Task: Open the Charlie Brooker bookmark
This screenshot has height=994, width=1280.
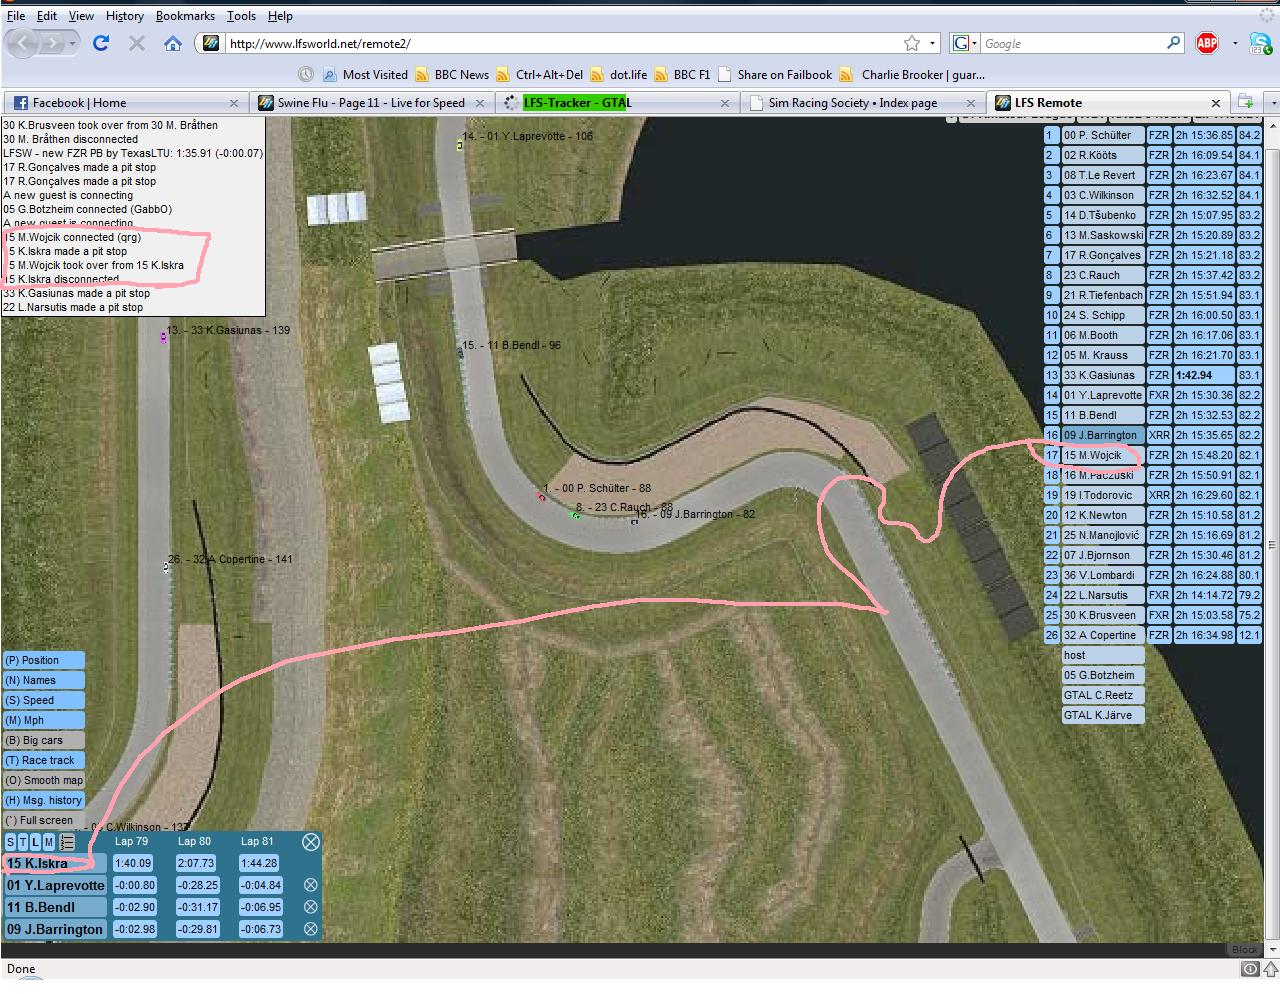Action: (x=912, y=74)
